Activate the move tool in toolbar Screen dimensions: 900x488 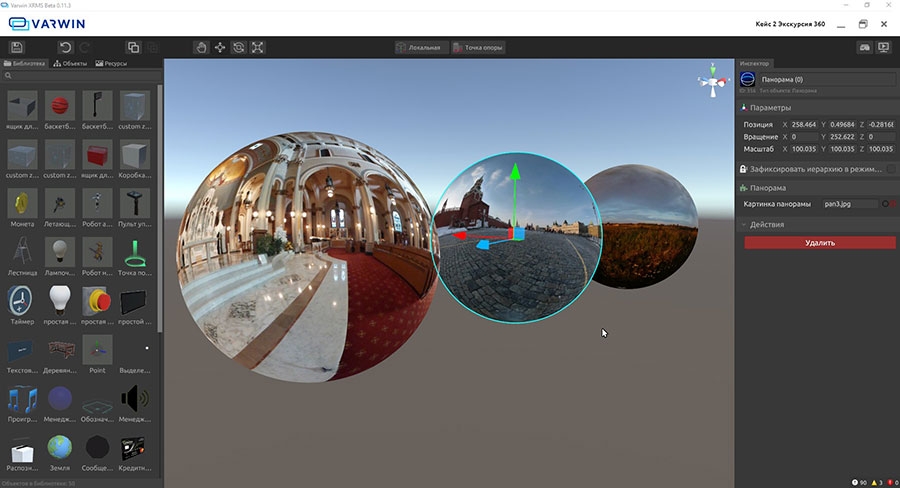[x=219, y=47]
